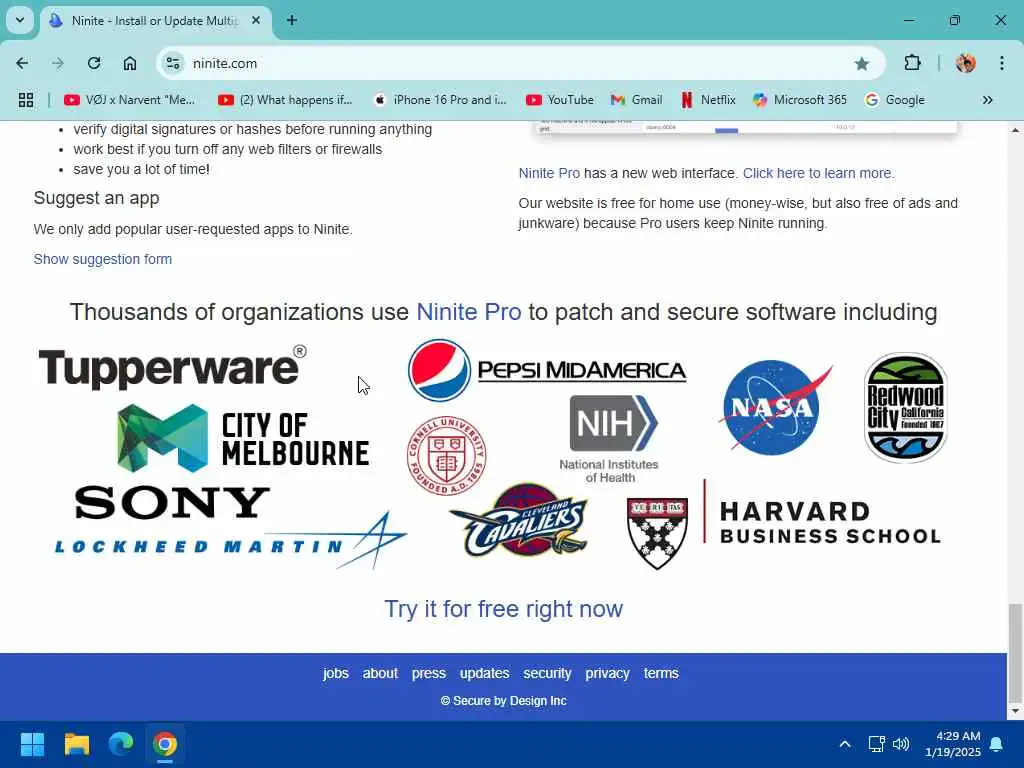Viewport: 1024px width, 768px height.
Task: Open the volume speaker tray icon
Action: coord(901,744)
